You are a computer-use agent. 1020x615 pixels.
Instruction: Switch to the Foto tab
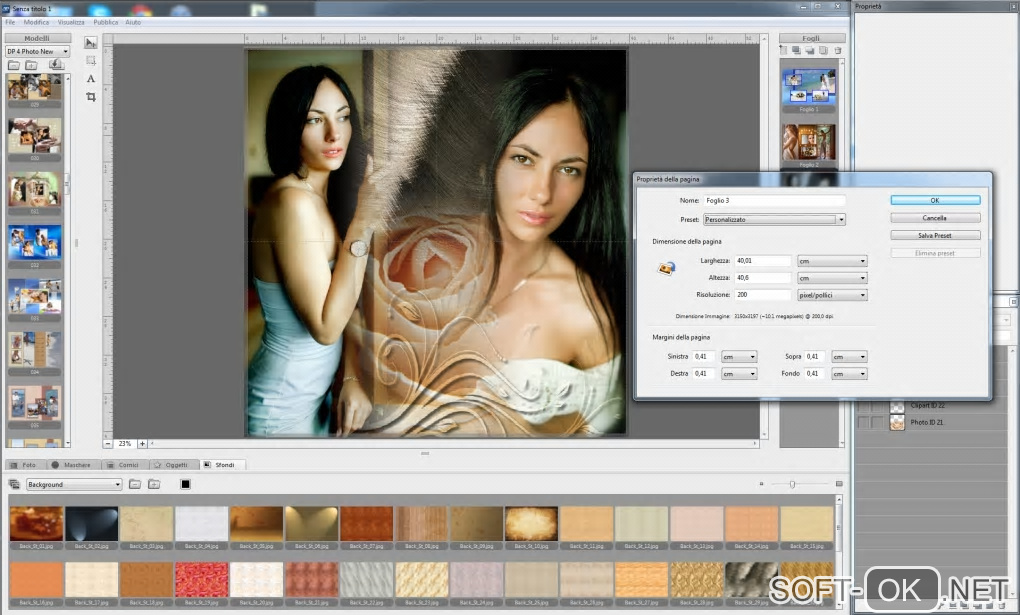[x=24, y=465]
